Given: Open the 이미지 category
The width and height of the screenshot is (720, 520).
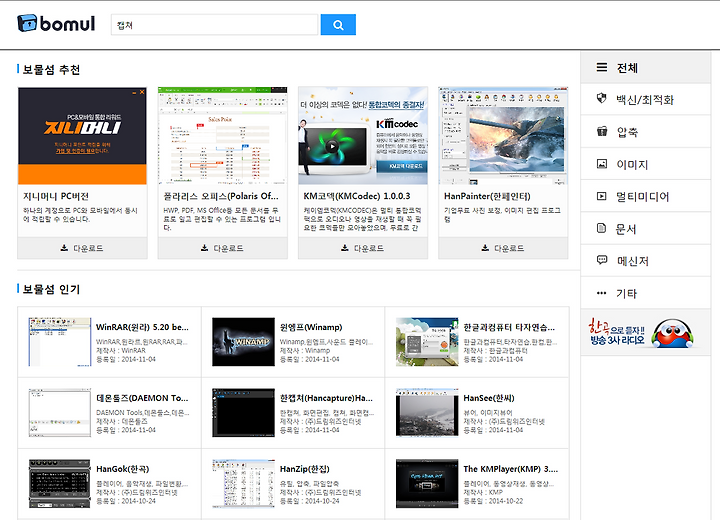Looking at the screenshot, I should (646, 164).
